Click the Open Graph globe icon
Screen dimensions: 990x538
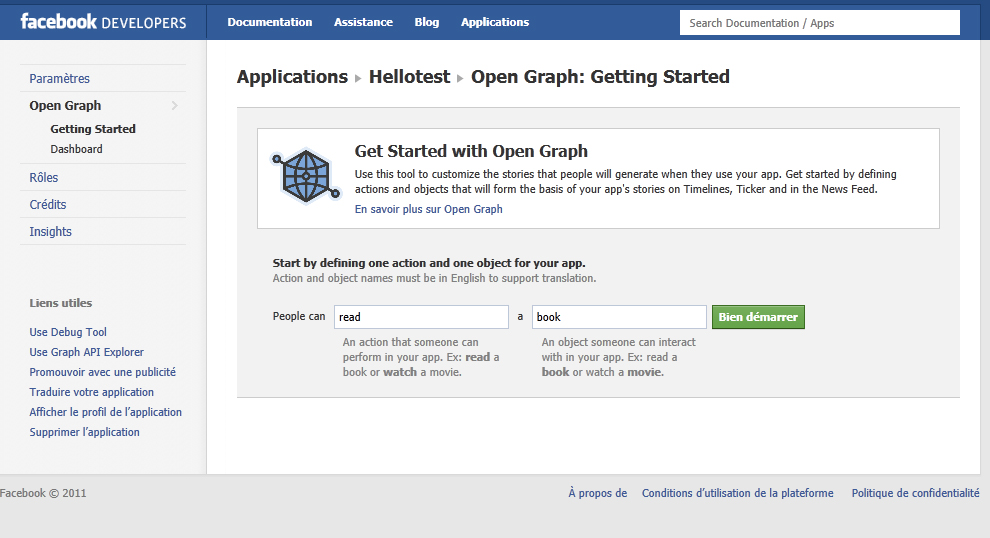[x=306, y=177]
